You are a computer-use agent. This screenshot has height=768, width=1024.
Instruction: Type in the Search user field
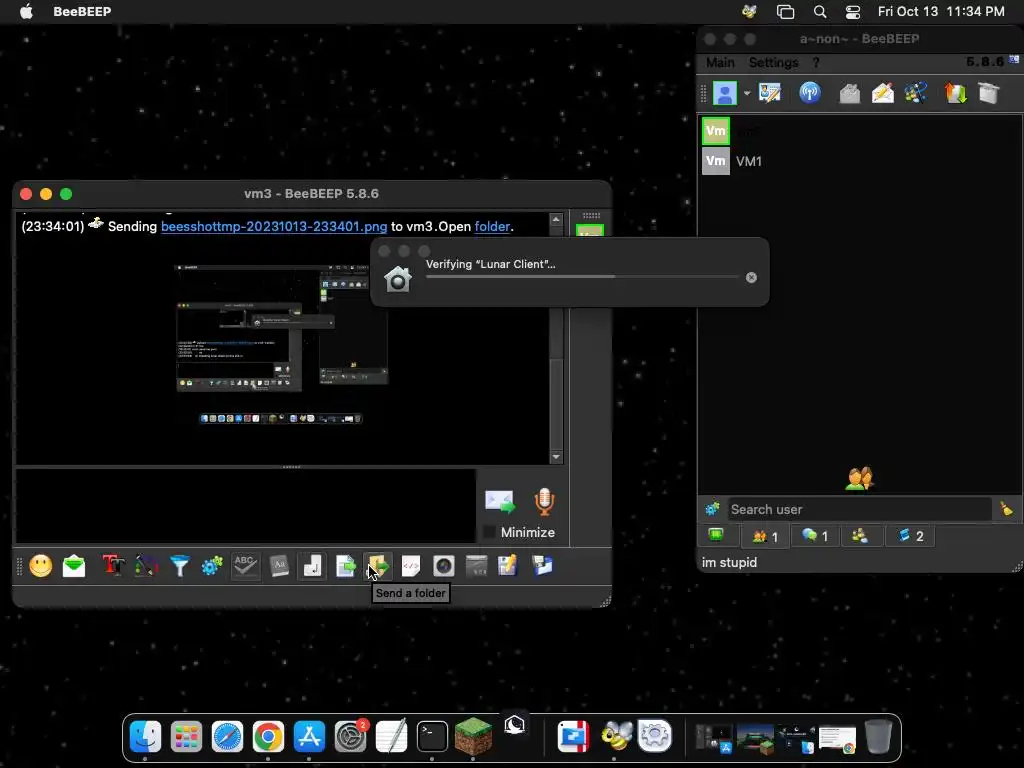[859, 509]
